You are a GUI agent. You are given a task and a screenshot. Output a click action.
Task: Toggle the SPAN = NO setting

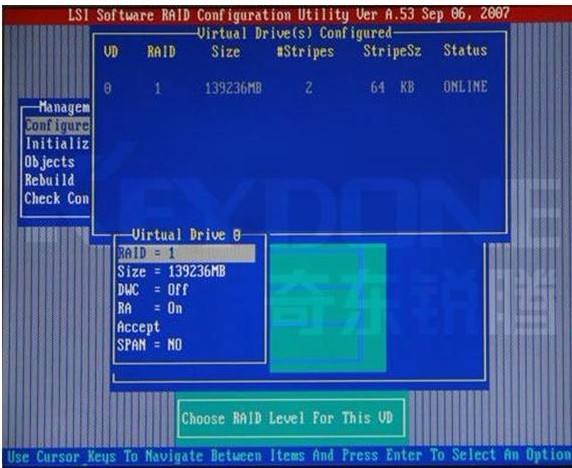[150, 345]
